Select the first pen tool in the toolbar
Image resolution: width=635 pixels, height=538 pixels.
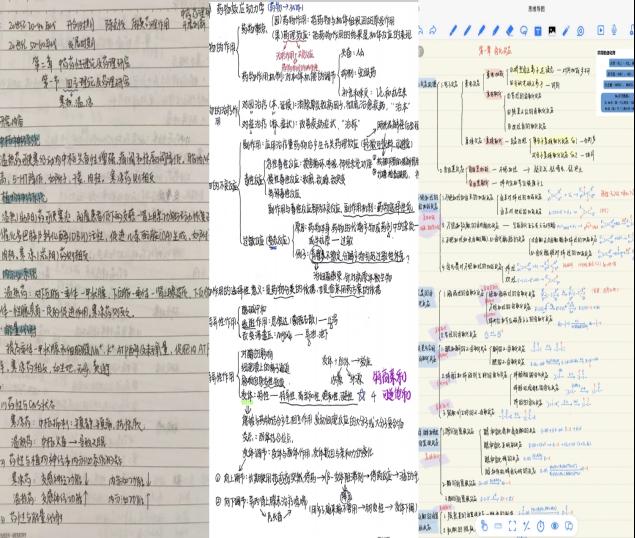(452, 31)
